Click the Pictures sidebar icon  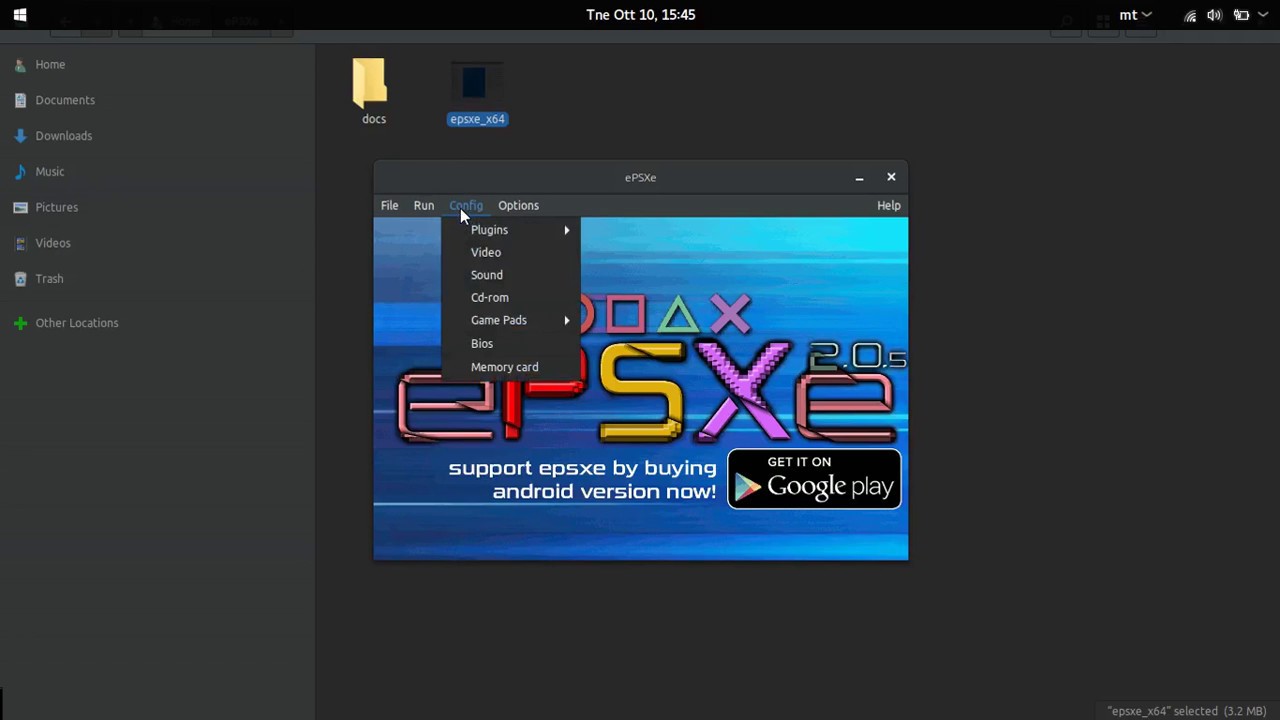tap(20, 207)
